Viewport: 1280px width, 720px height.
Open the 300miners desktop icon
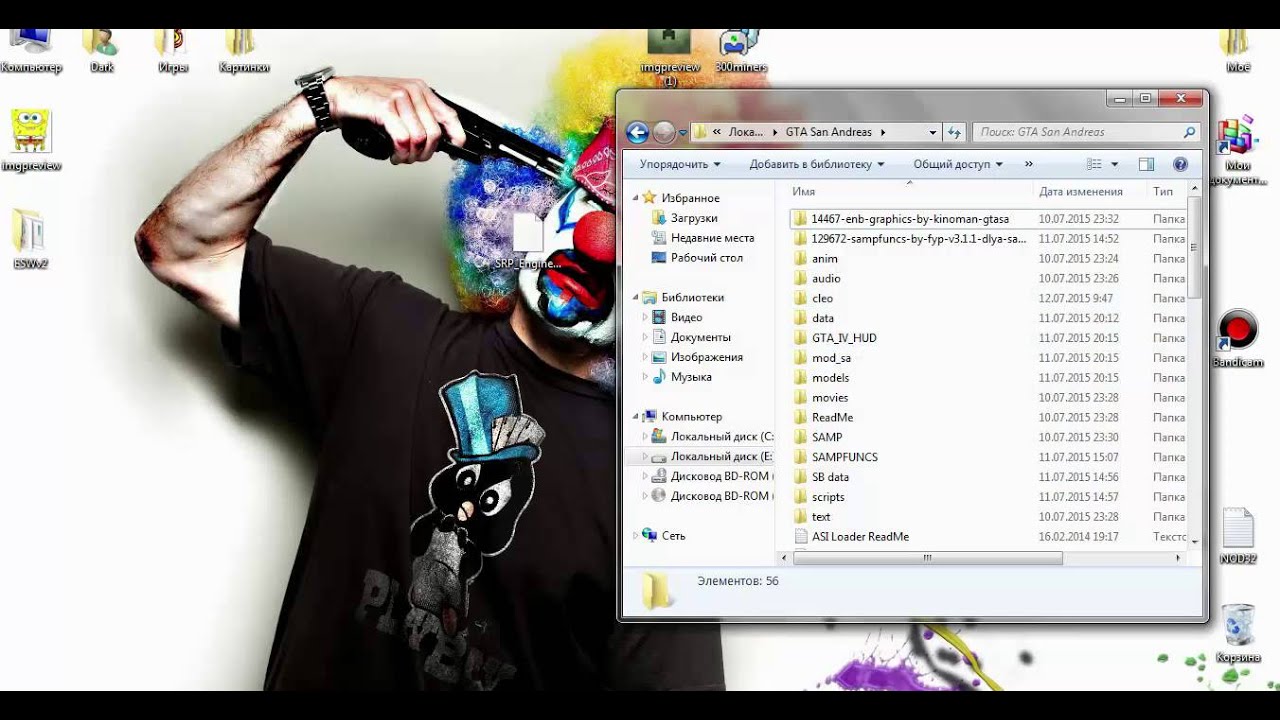pos(741,51)
